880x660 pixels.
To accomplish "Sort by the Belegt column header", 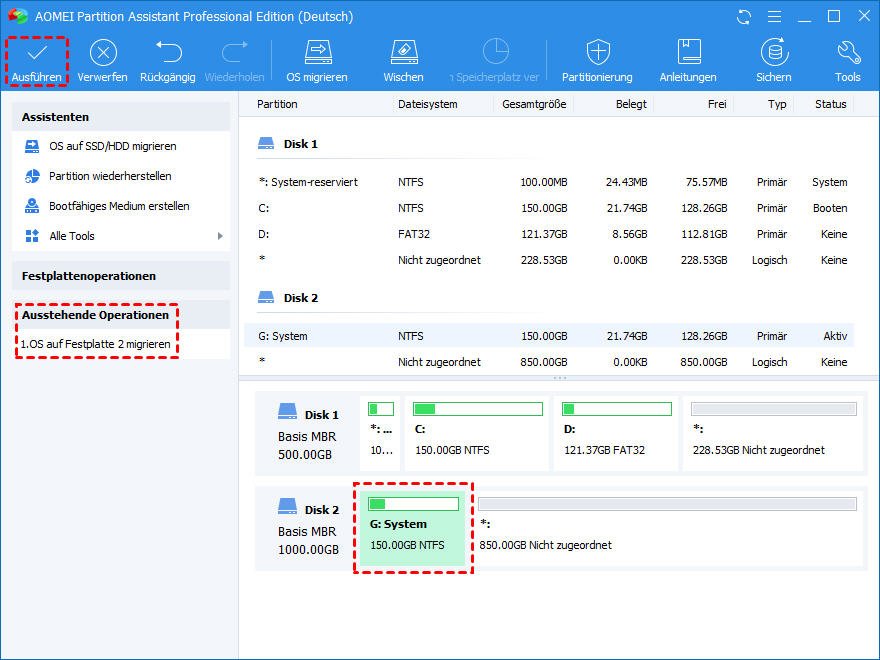I will point(631,104).
